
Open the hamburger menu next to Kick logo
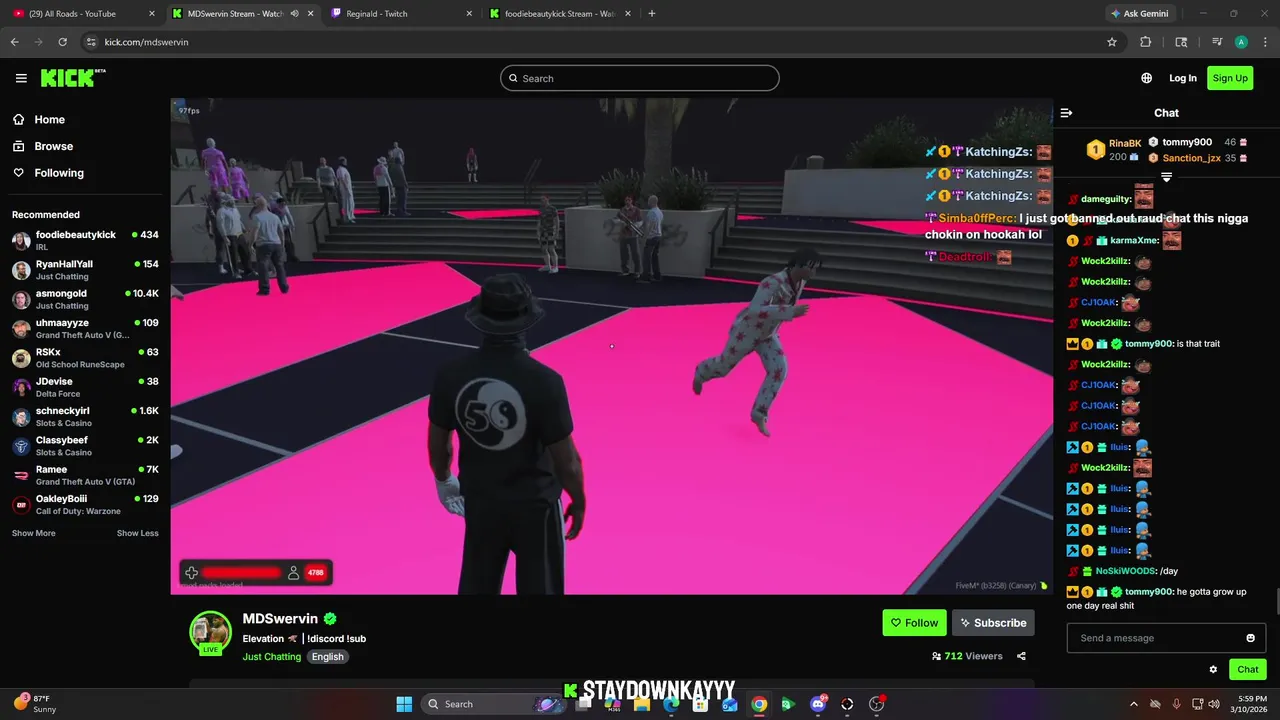point(21,78)
